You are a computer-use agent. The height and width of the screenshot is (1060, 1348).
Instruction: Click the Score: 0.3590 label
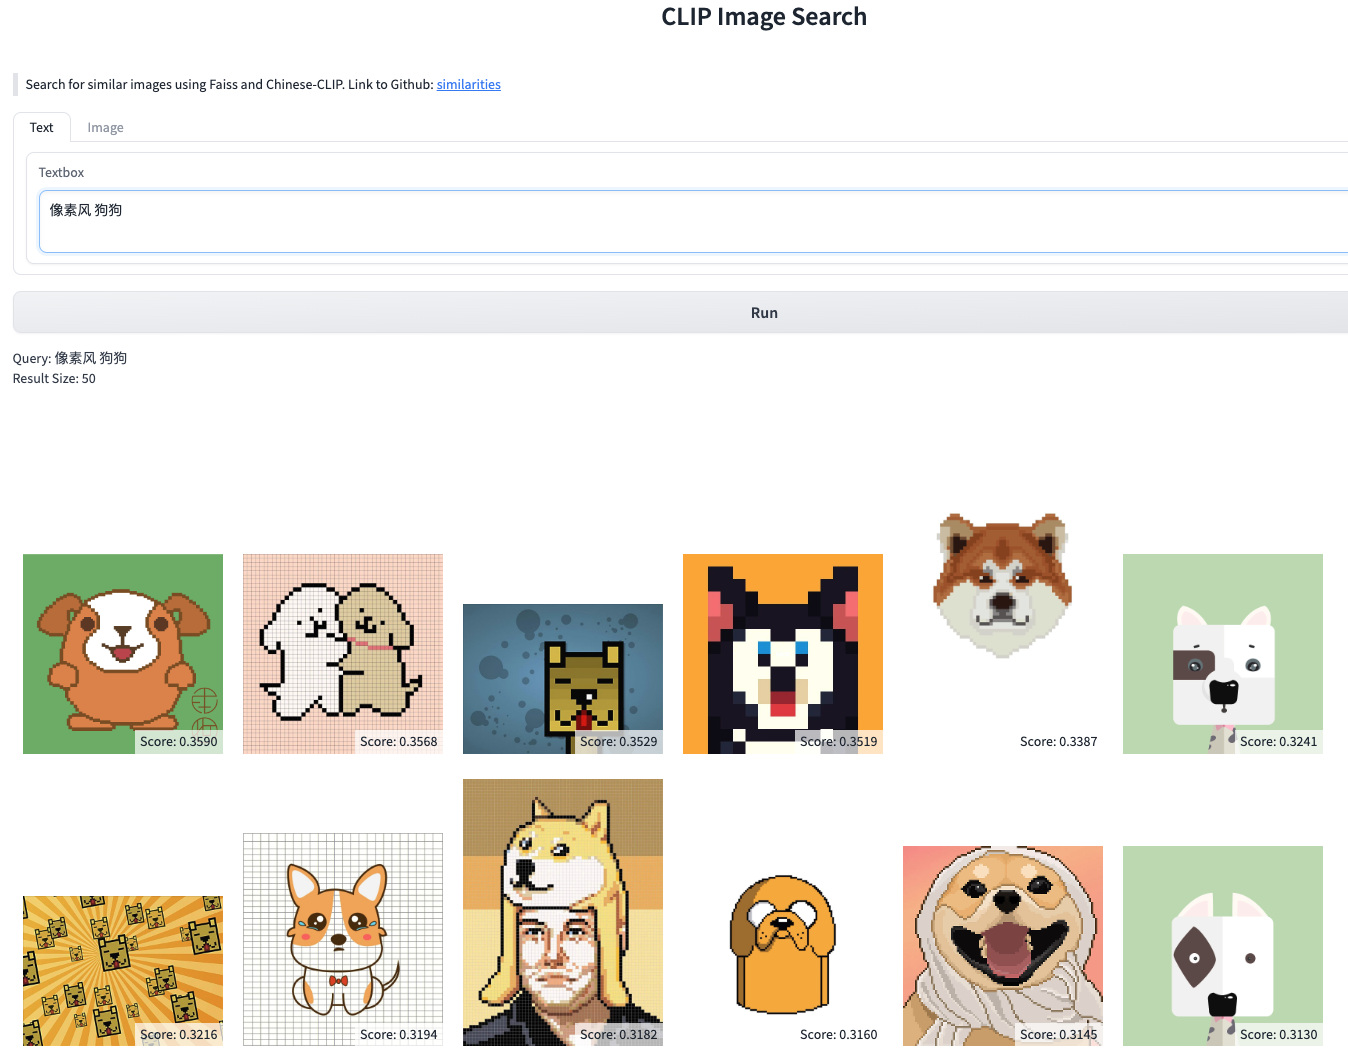click(178, 742)
